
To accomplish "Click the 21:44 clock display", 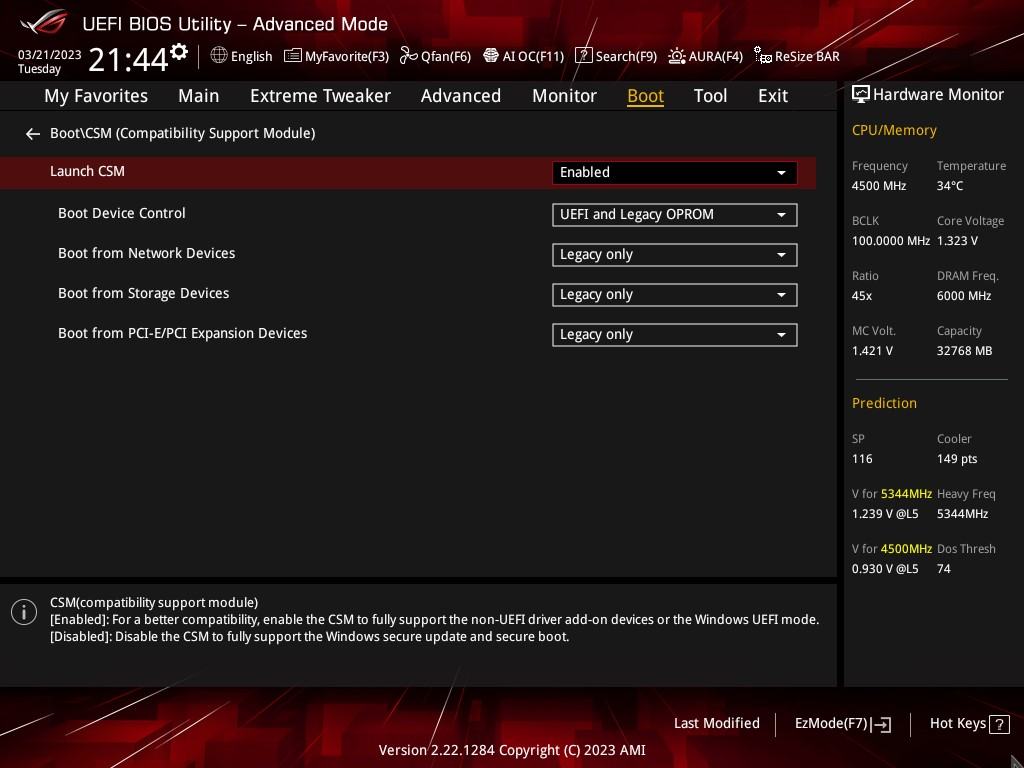I will pyautogui.click(x=128, y=59).
